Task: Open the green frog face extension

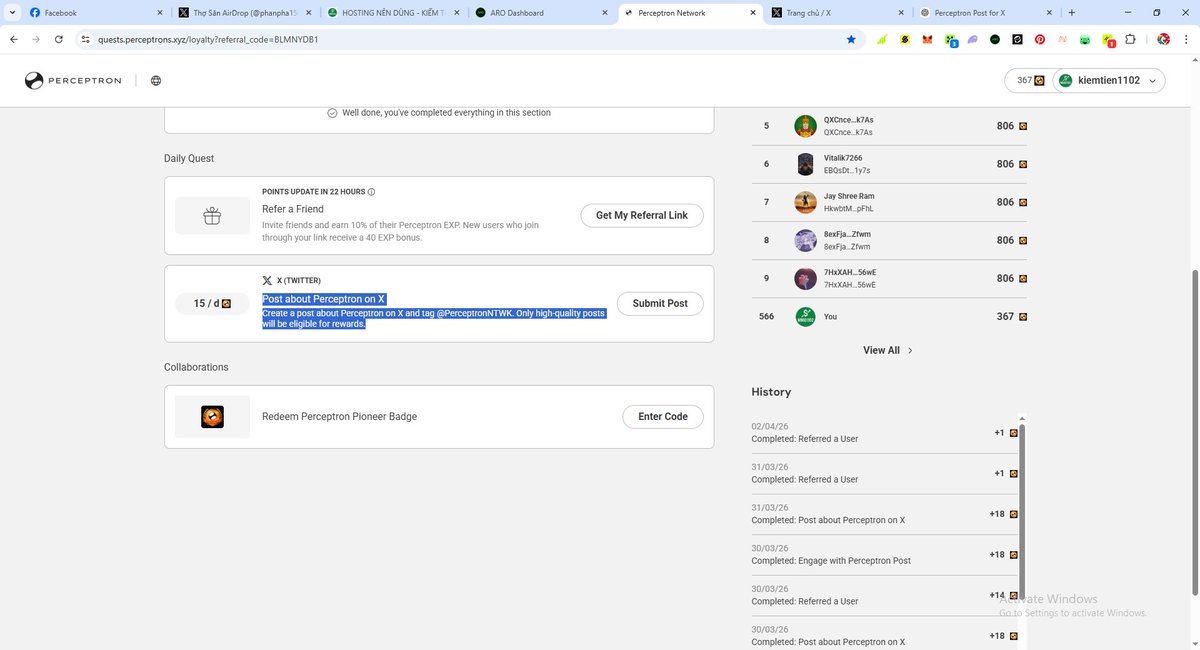Action: (1085, 40)
